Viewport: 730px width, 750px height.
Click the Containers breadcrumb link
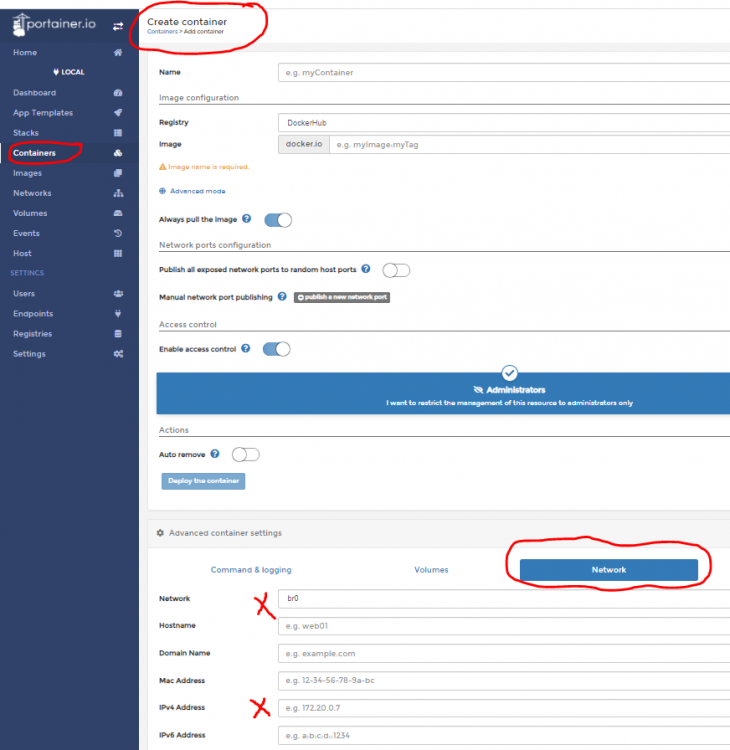pyautogui.click(x=162, y=32)
